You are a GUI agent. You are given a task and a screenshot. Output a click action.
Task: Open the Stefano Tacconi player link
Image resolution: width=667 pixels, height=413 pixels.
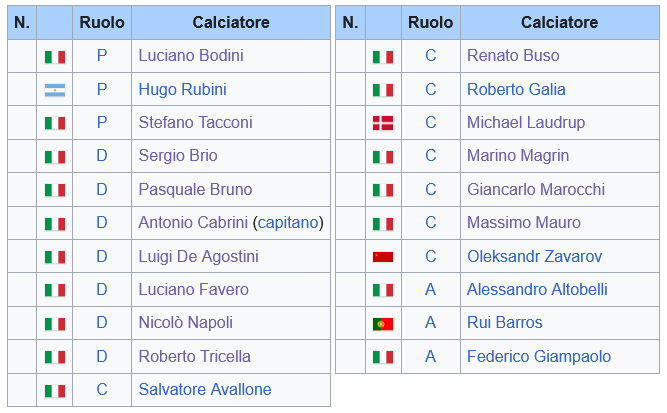click(195, 123)
